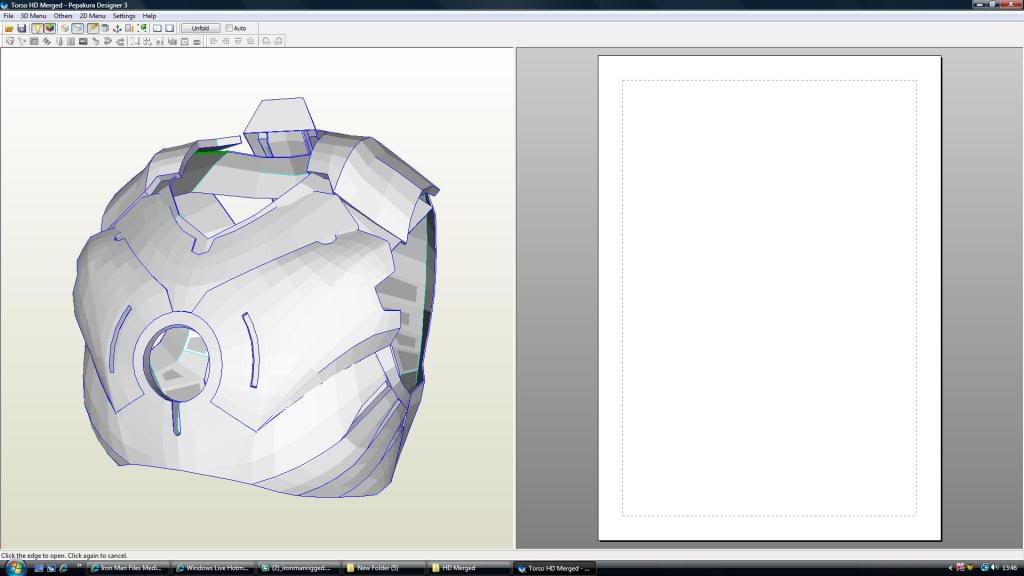Open the 3D Menu

[33, 16]
